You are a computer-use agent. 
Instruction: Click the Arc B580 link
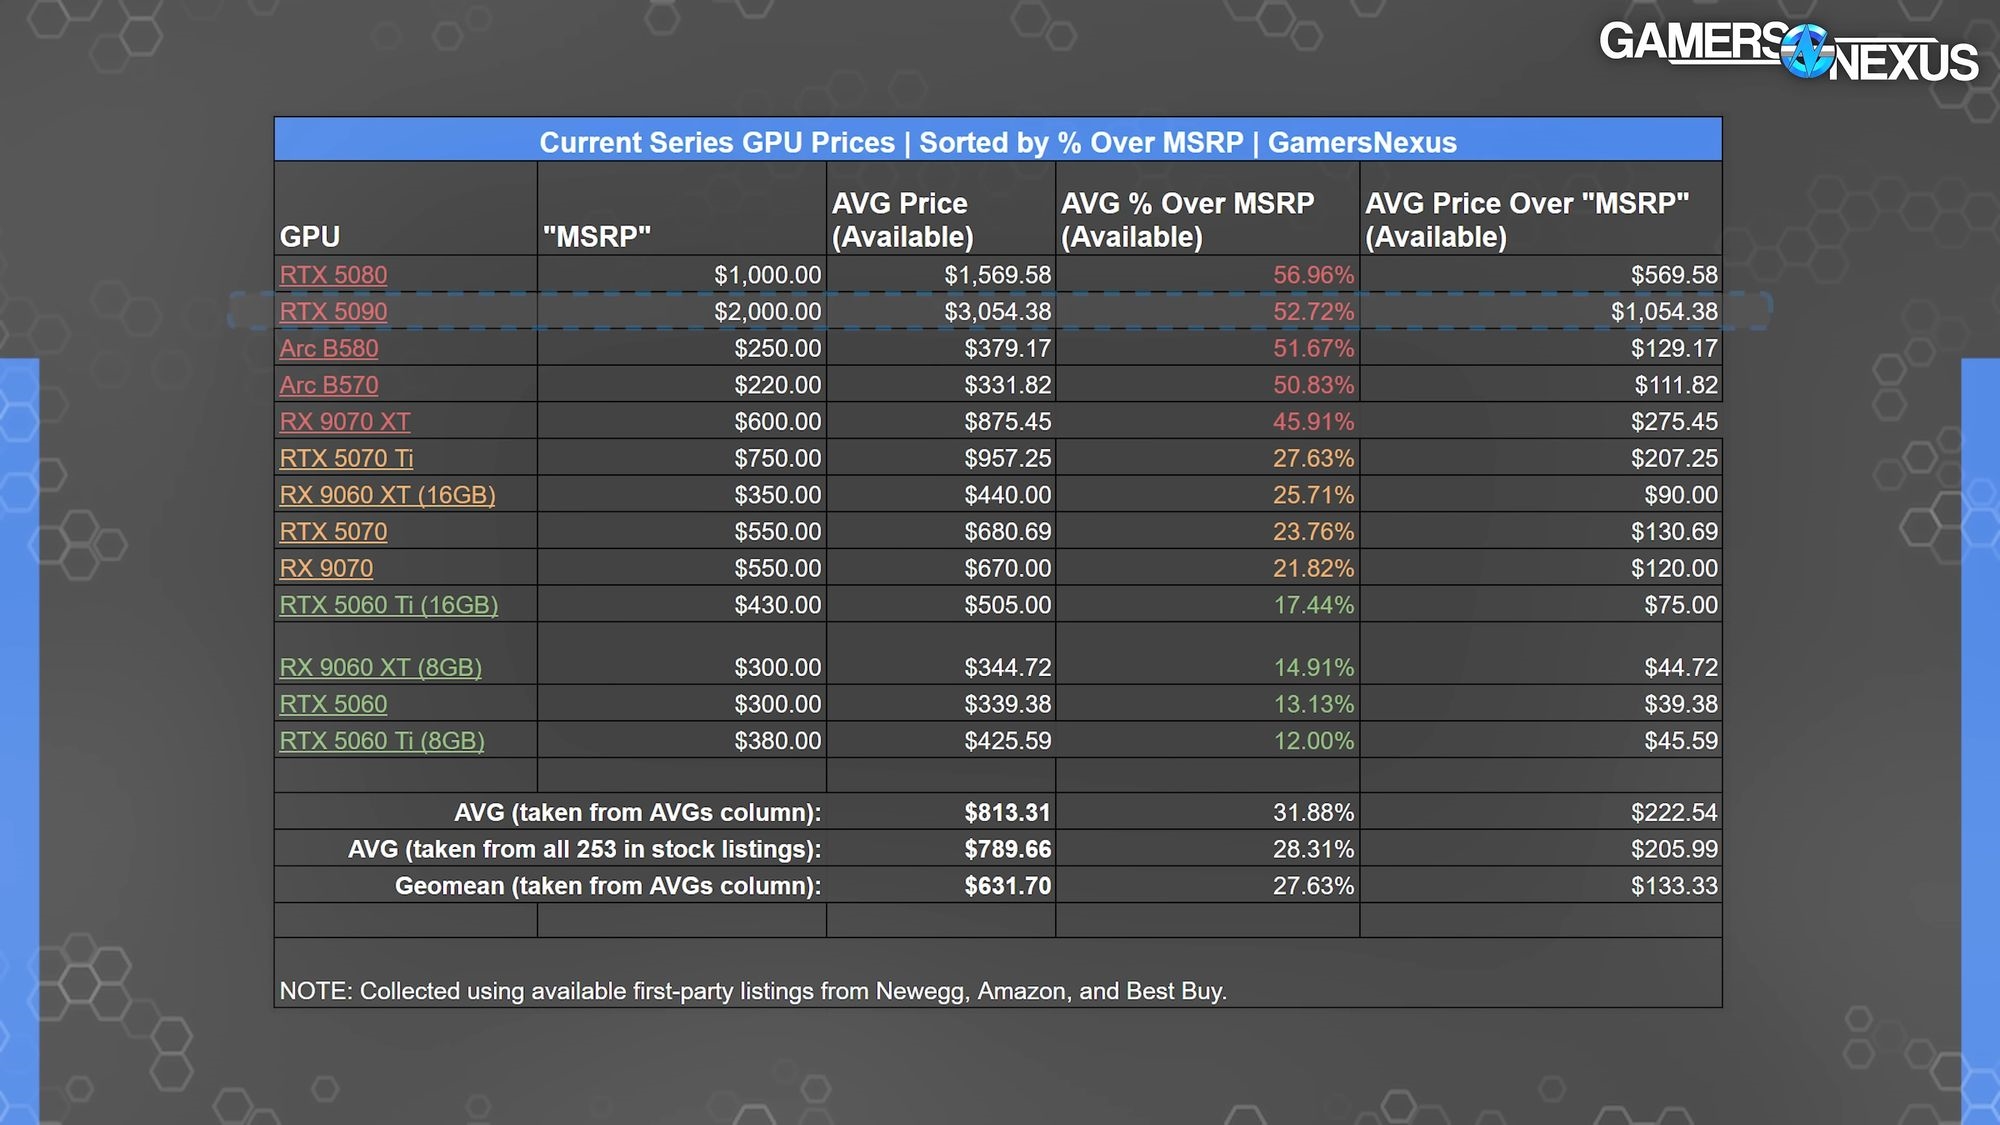pyautogui.click(x=329, y=349)
